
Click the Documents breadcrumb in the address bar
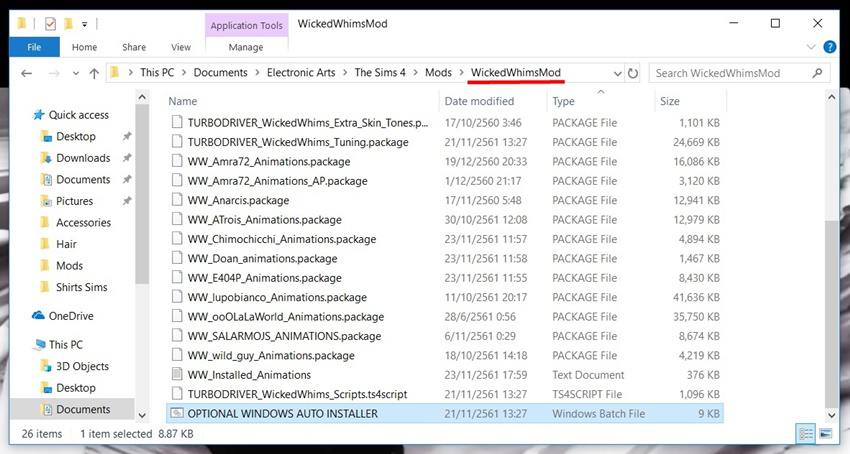point(220,73)
